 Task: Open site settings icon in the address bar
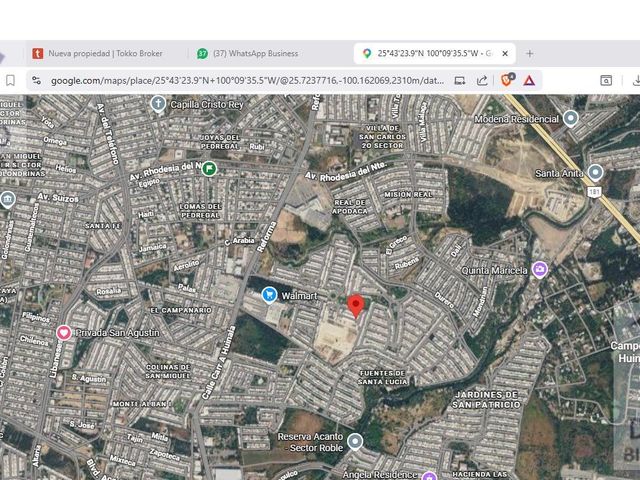(x=37, y=80)
